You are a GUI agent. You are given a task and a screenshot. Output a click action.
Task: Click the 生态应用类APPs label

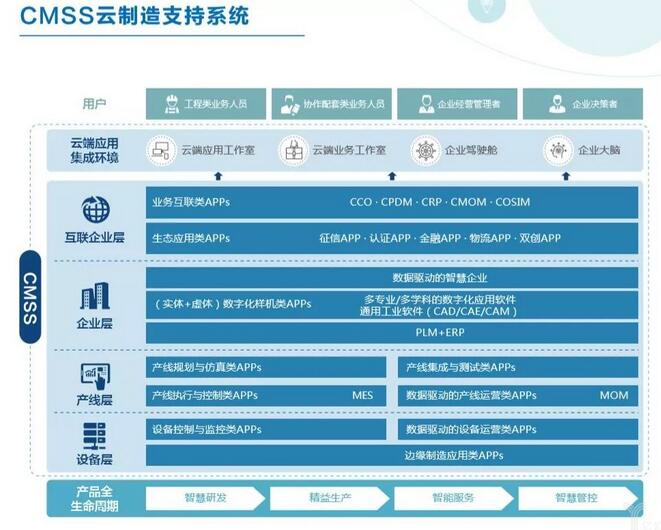pos(191,239)
